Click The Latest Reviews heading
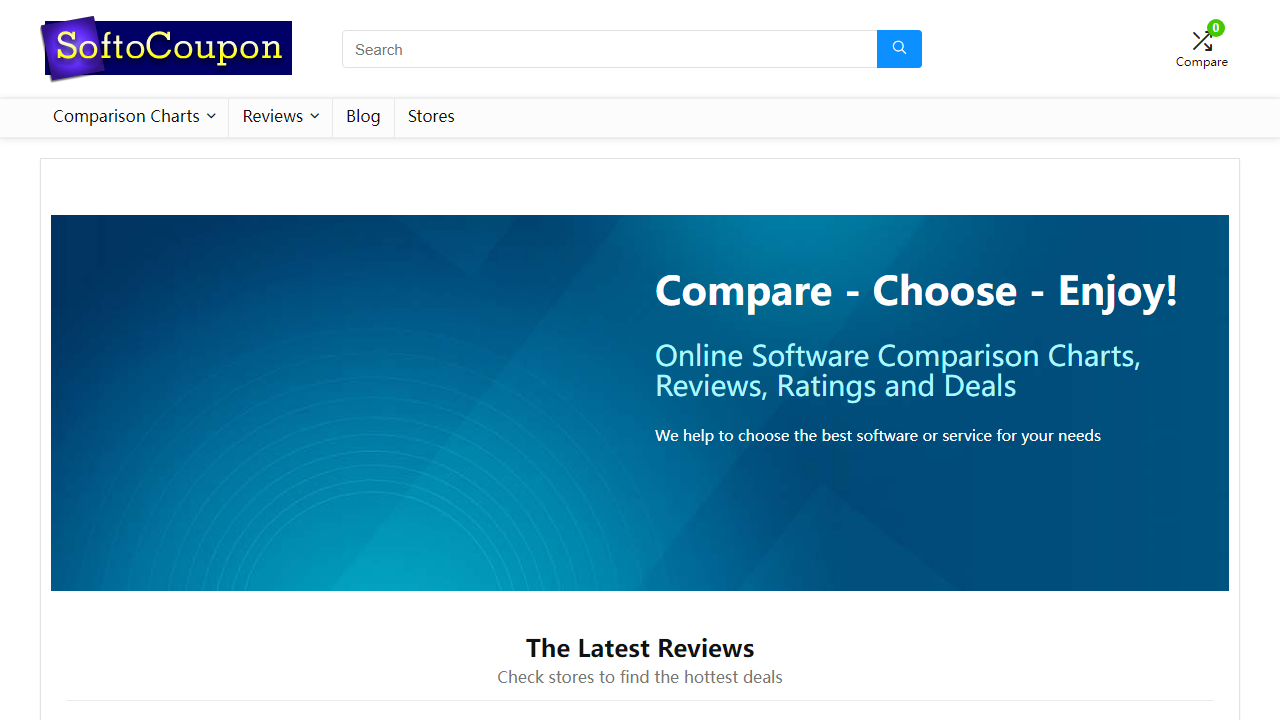The height and width of the screenshot is (720, 1280). (640, 648)
